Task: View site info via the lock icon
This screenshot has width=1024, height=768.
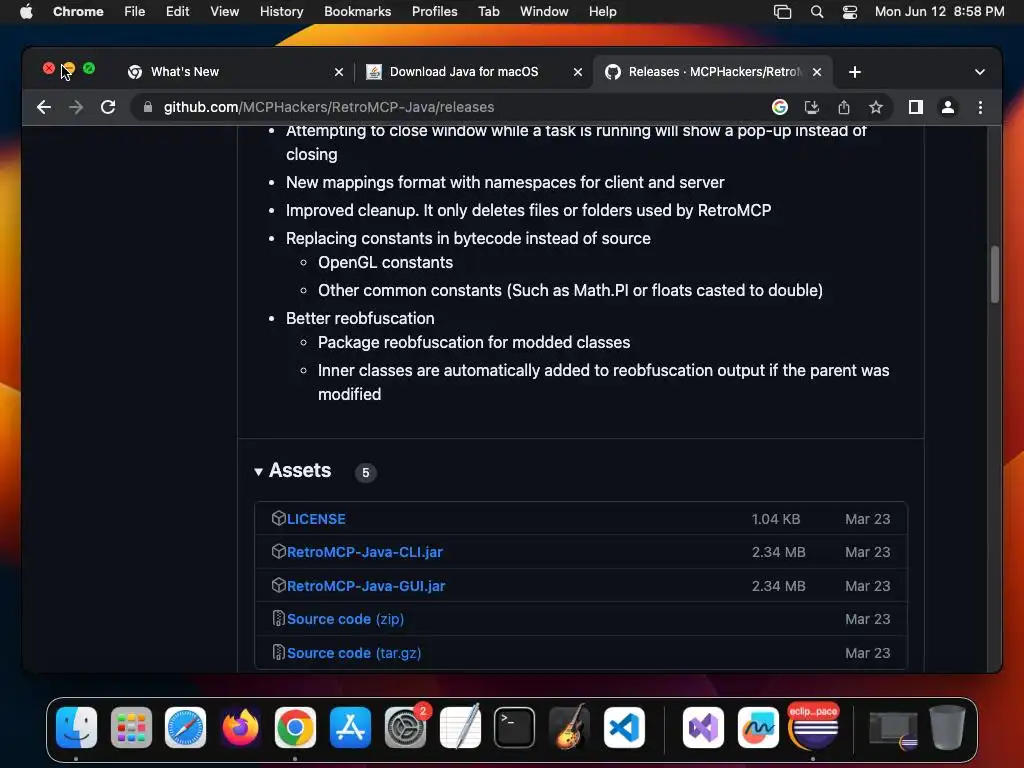Action: click(x=148, y=107)
